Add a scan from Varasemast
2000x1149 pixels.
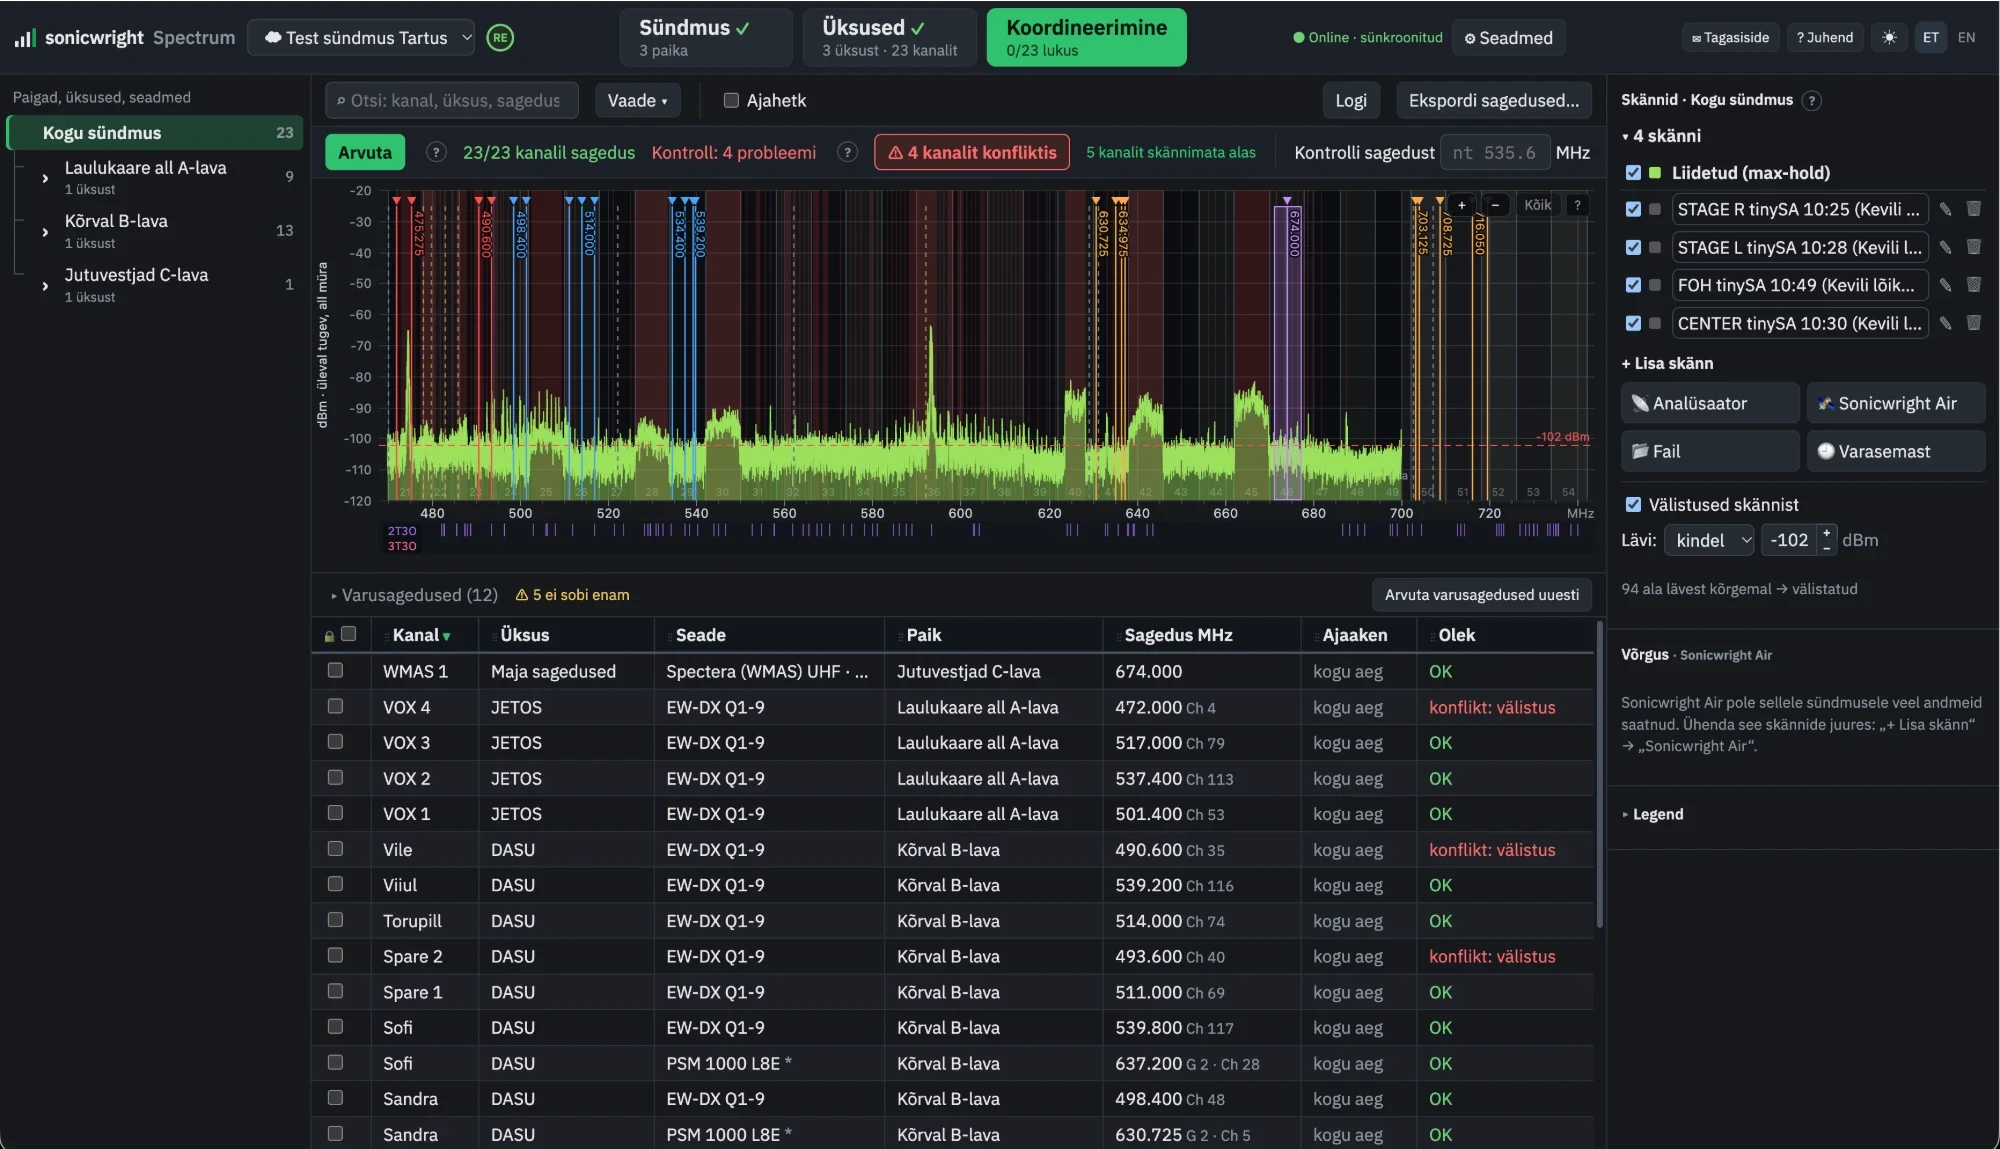[1896, 451]
